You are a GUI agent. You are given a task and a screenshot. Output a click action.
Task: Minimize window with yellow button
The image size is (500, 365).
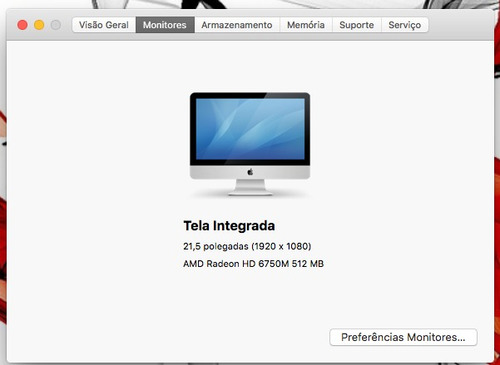[x=39, y=25]
